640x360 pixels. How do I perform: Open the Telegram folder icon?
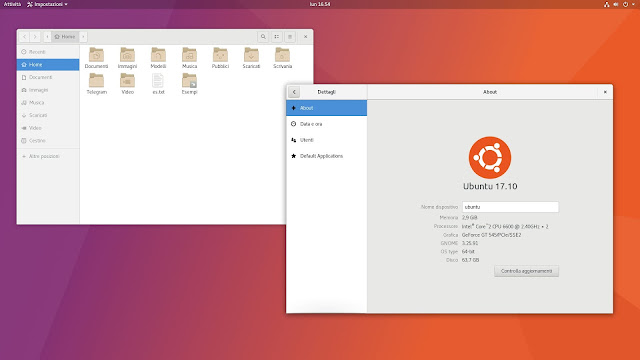point(96,84)
